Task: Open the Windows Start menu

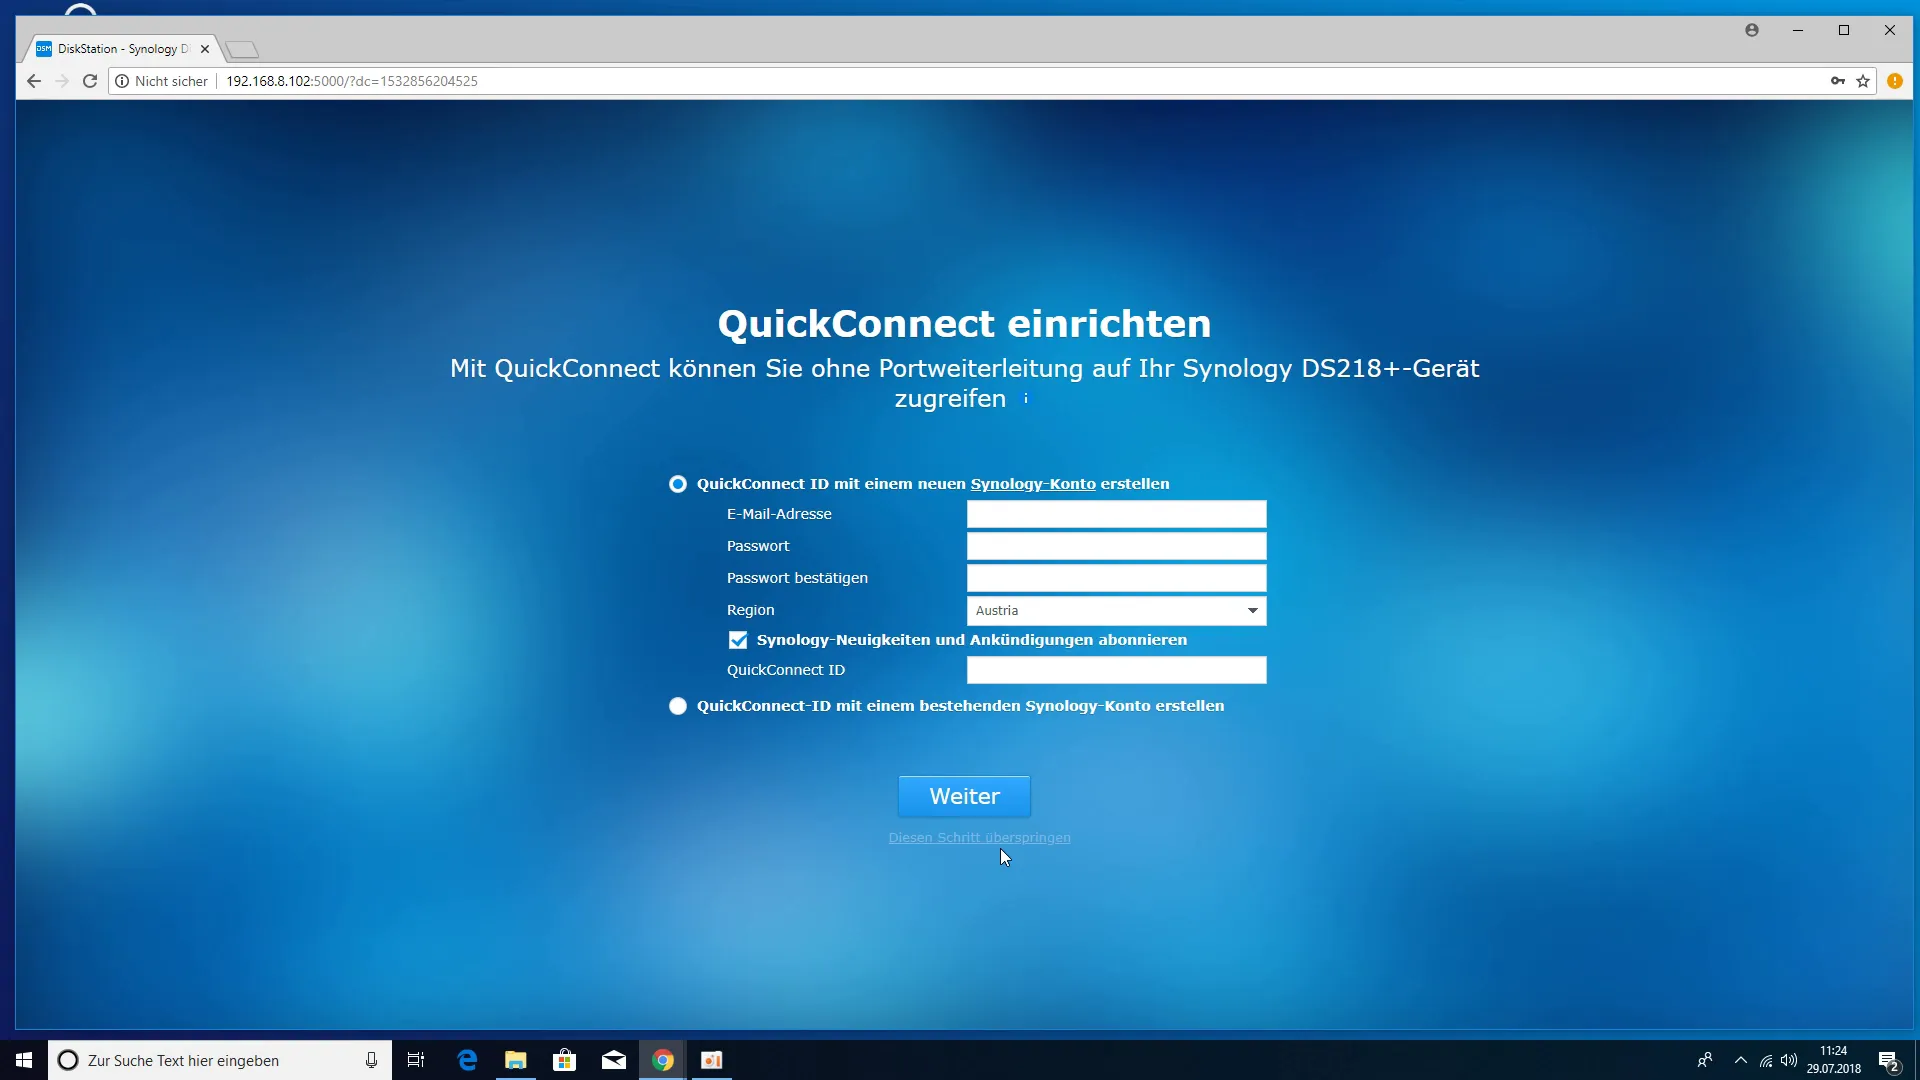Action: pos(24,1060)
